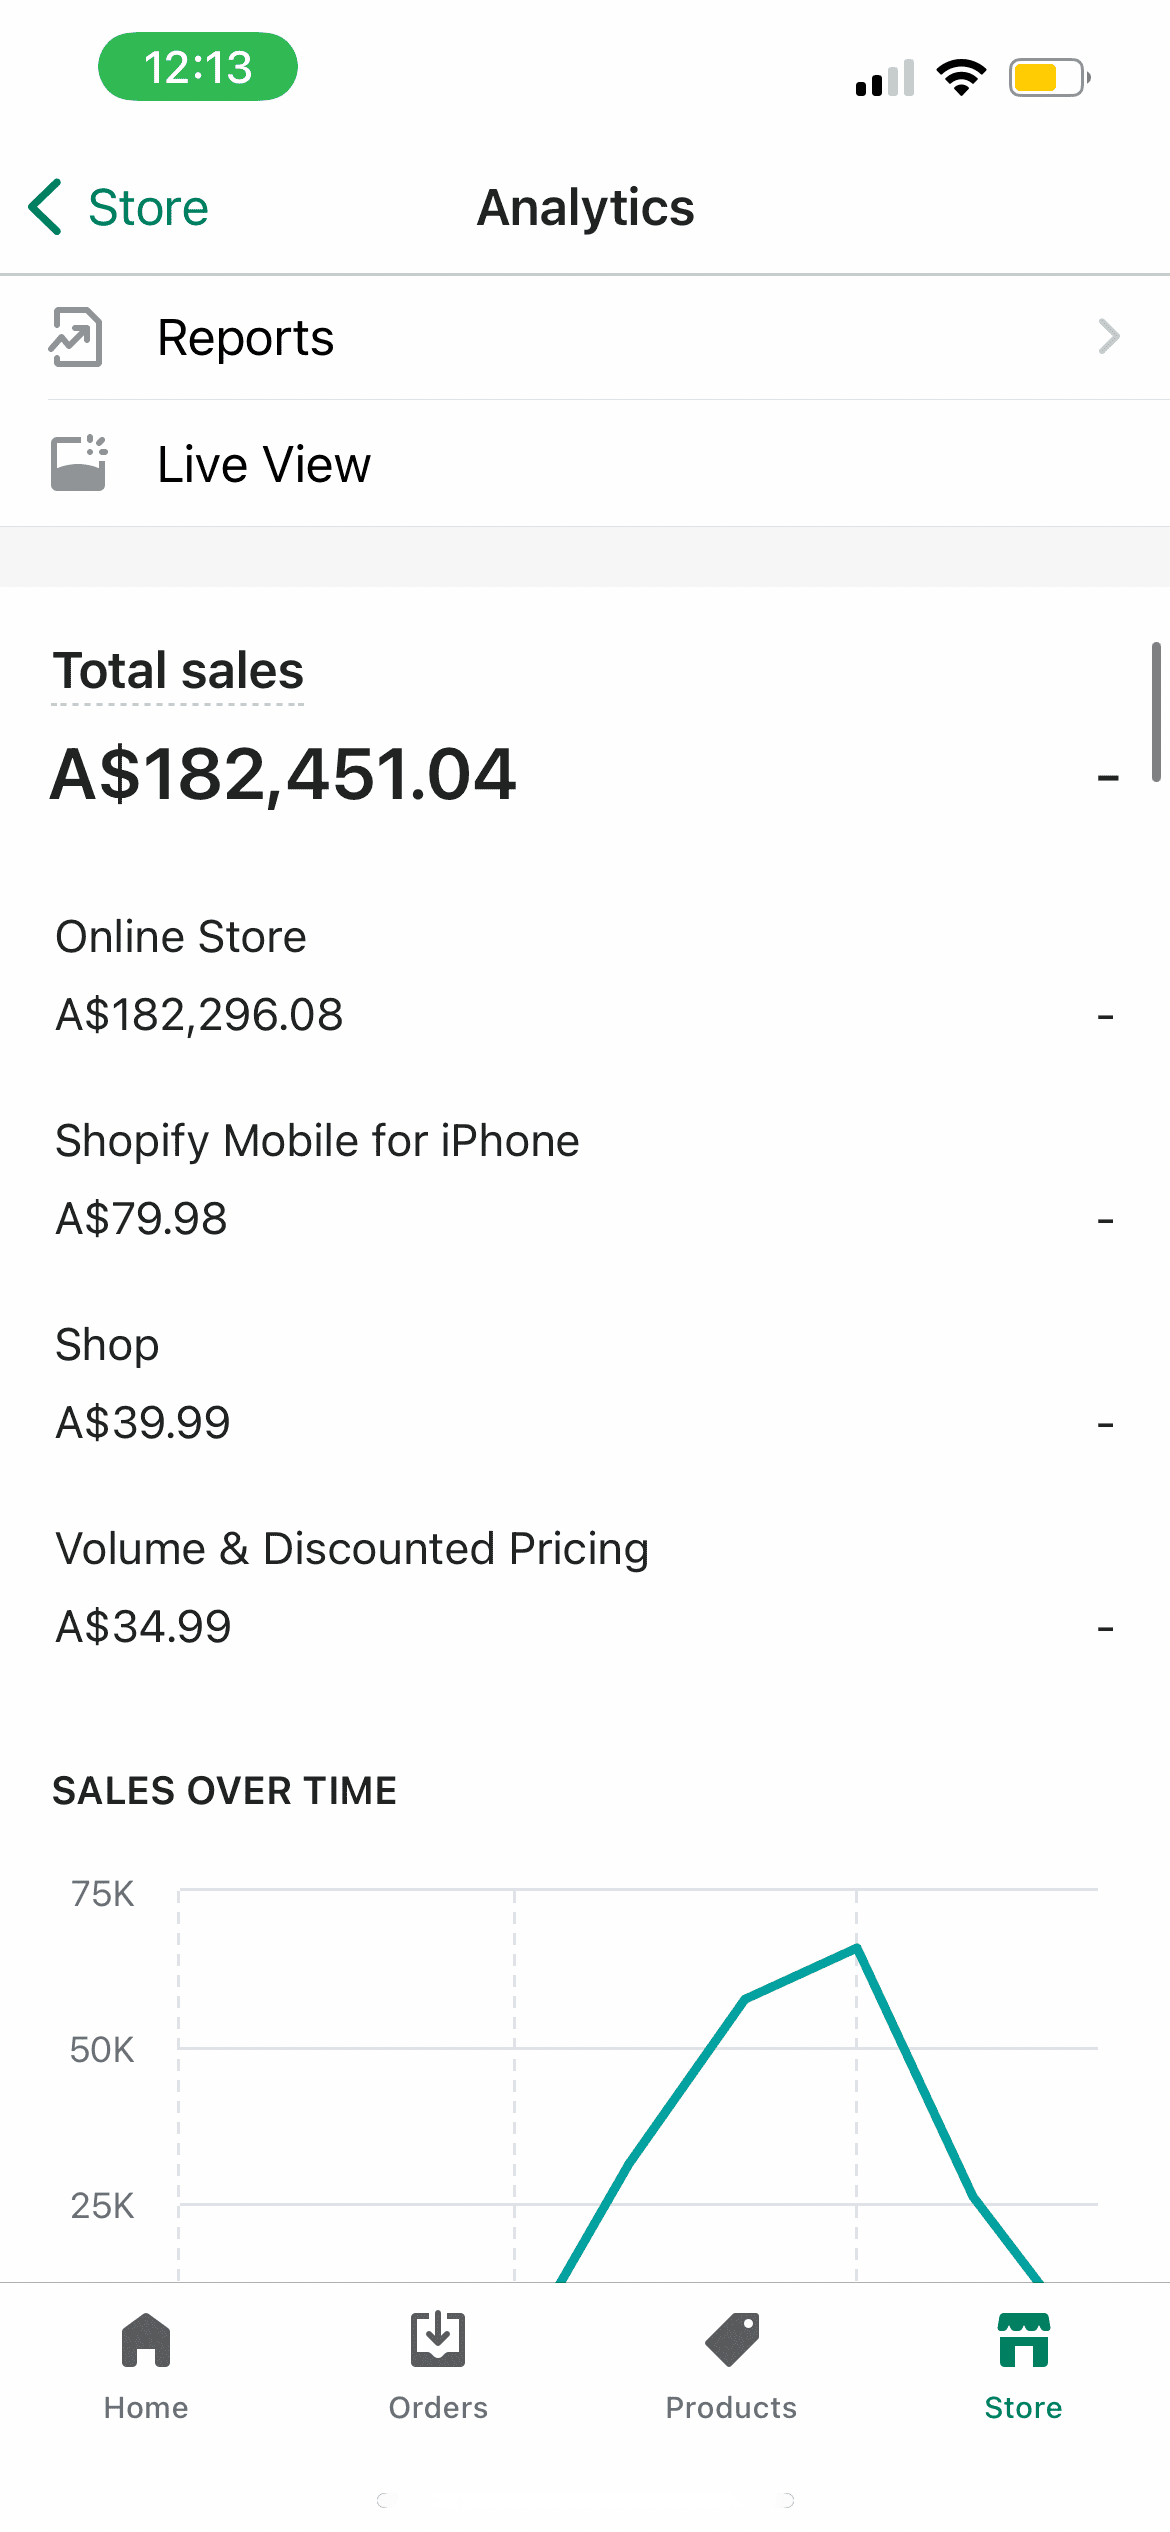1170x2532 pixels.
Task: Tap the Live View icon
Action: 78,464
